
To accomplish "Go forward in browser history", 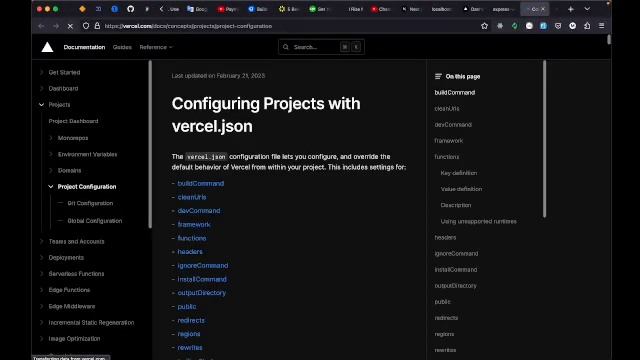I will tap(56, 26).
